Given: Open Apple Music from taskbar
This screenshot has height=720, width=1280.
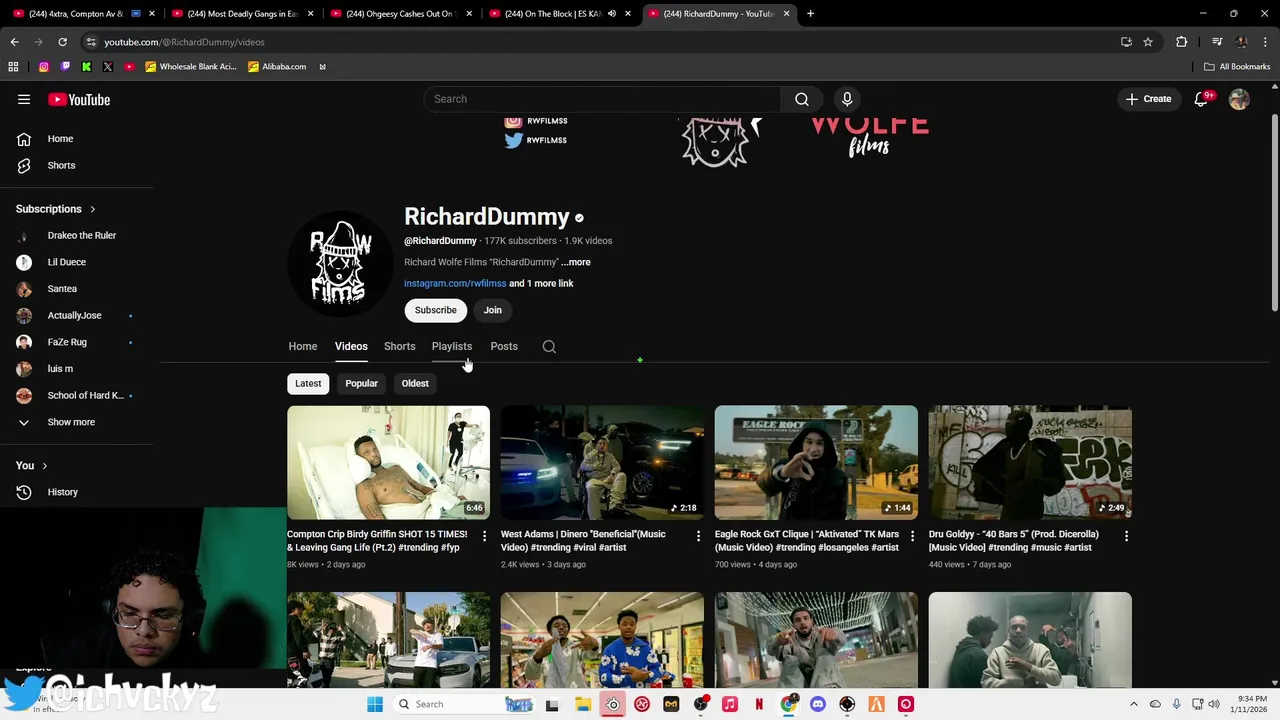Looking at the screenshot, I should pos(730,704).
